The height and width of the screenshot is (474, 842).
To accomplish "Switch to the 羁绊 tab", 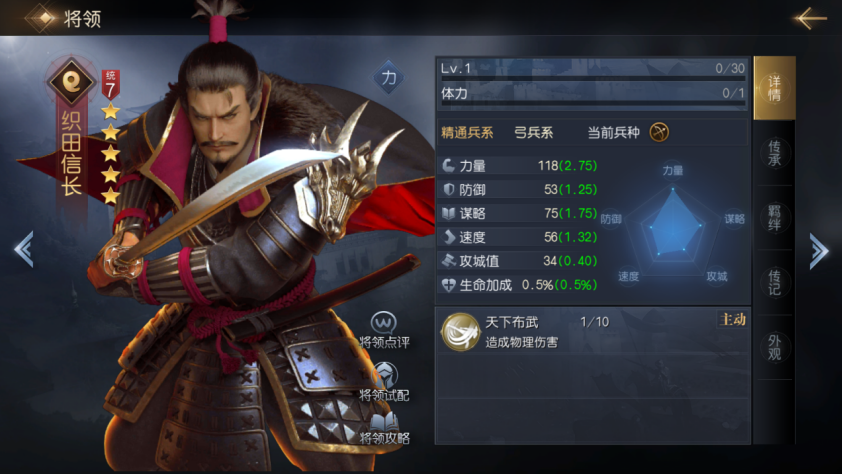I will coord(774,217).
